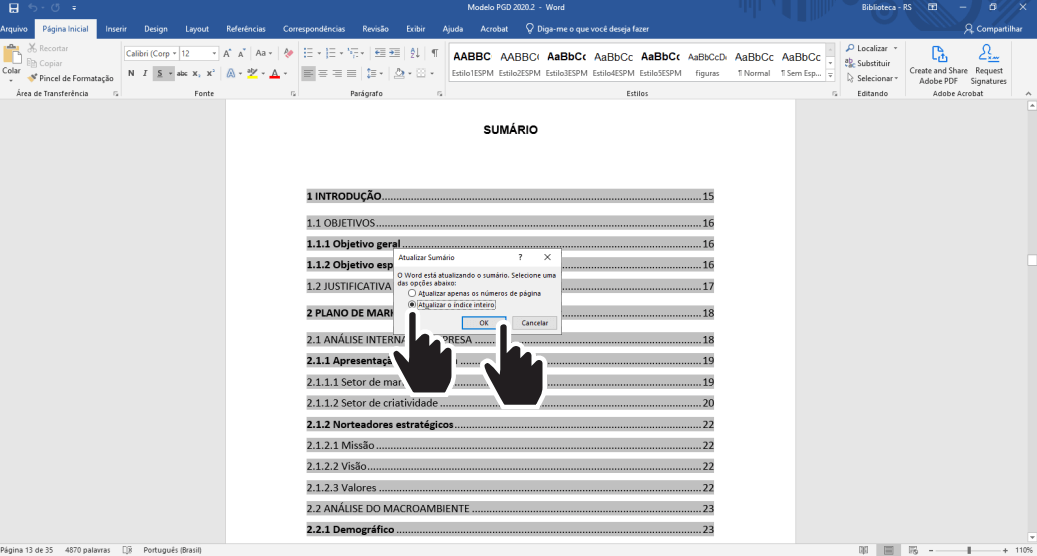Click the Pincel de Formatação format painter
Viewport: 1037px width, 556px height.
(x=70, y=78)
